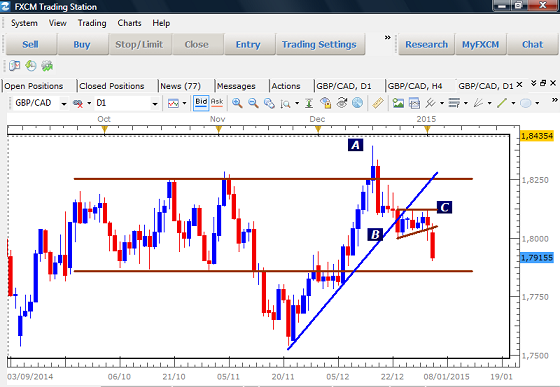
Task: Open Trading Settings
Action: pyautogui.click(x=319, y=45)
